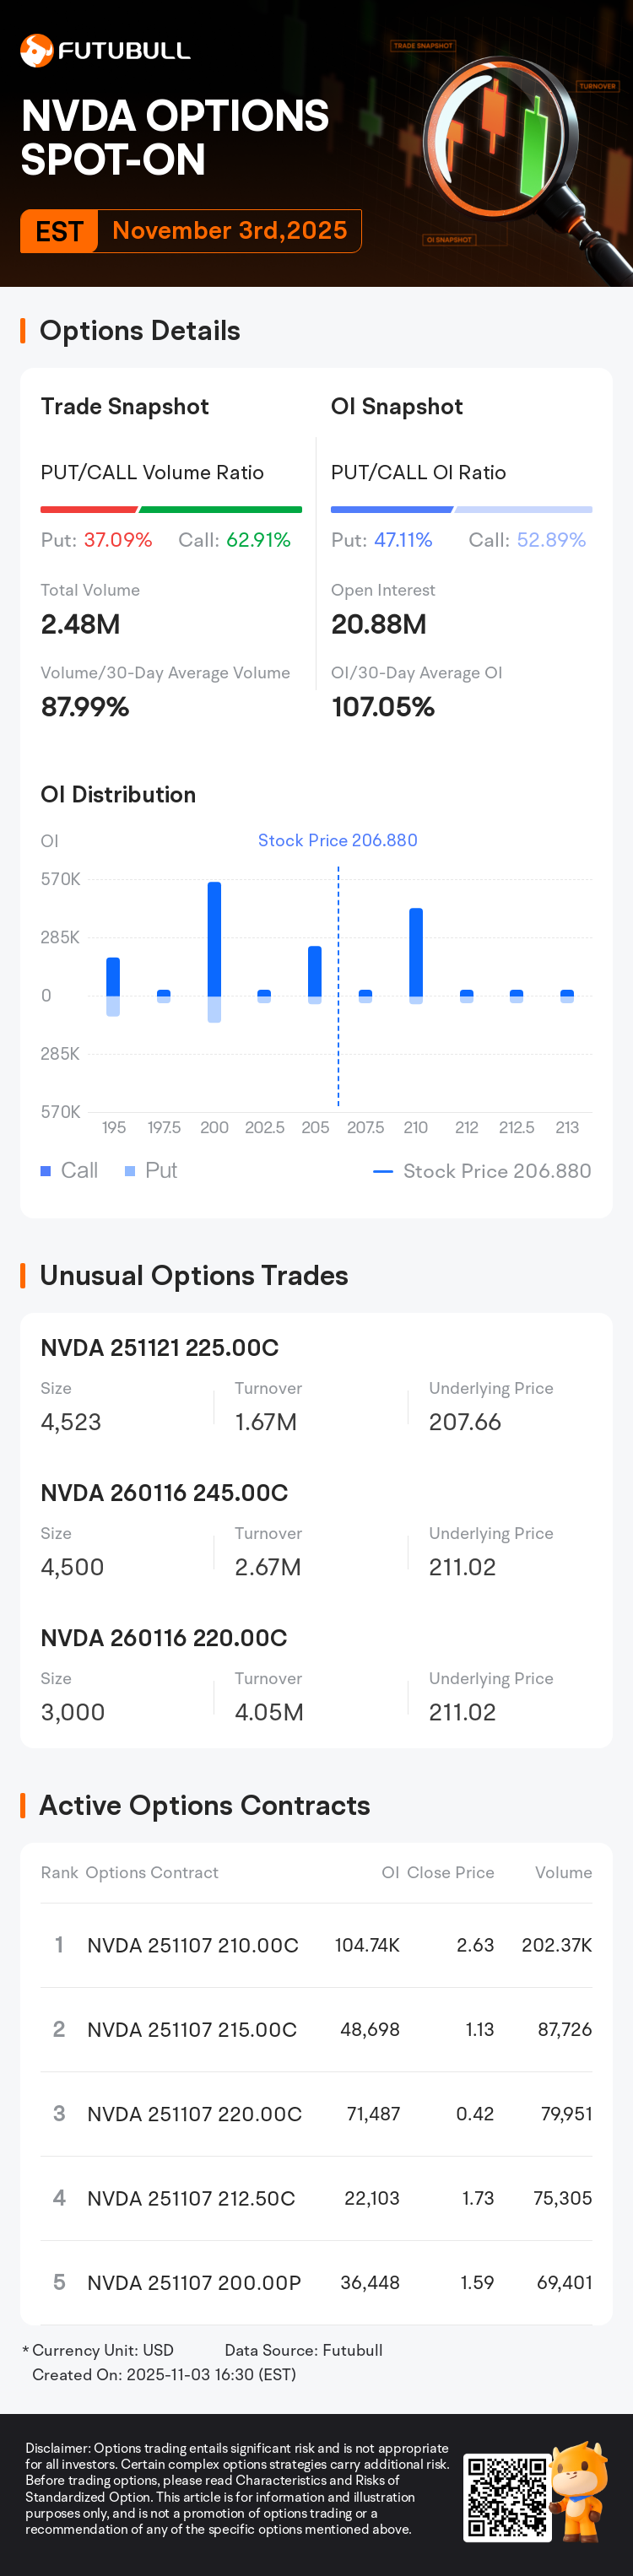Screen dimensions: 633x2576
Task: Open NVDA 251121 225.00C unusual trade
Action: coord(160,1347)
